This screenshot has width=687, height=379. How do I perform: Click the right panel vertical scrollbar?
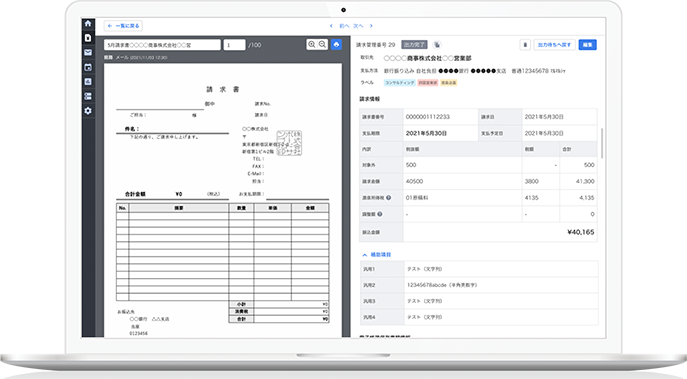[x=602, y=143]
